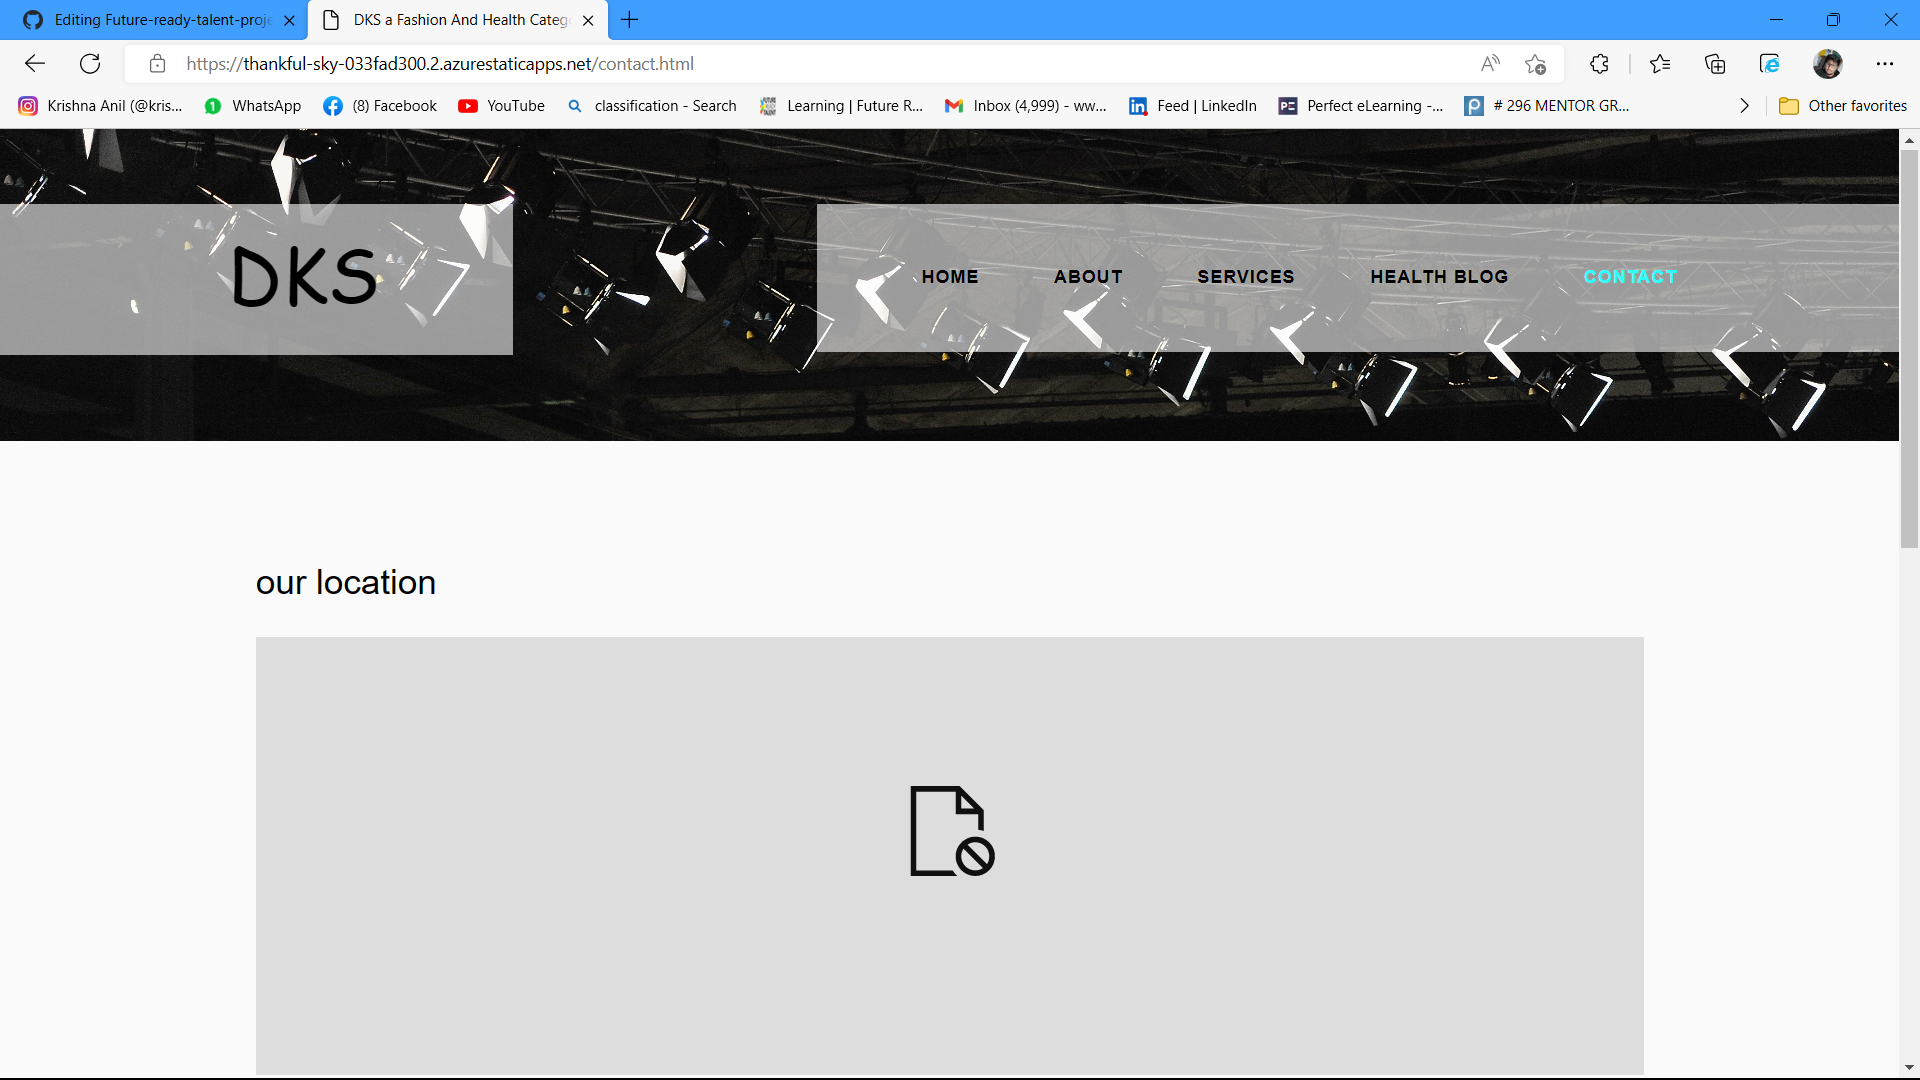1920x1080 pixels.
Task: Click the browser Back arrow
Action: coord(35,64)
